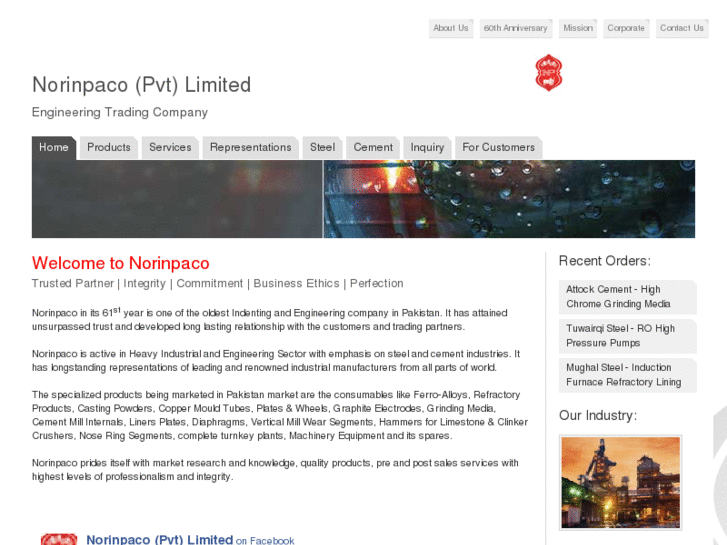Click the Our Industry steel plant photo
The width and height of the screenshot is (727, 545).
coord(621,482)
